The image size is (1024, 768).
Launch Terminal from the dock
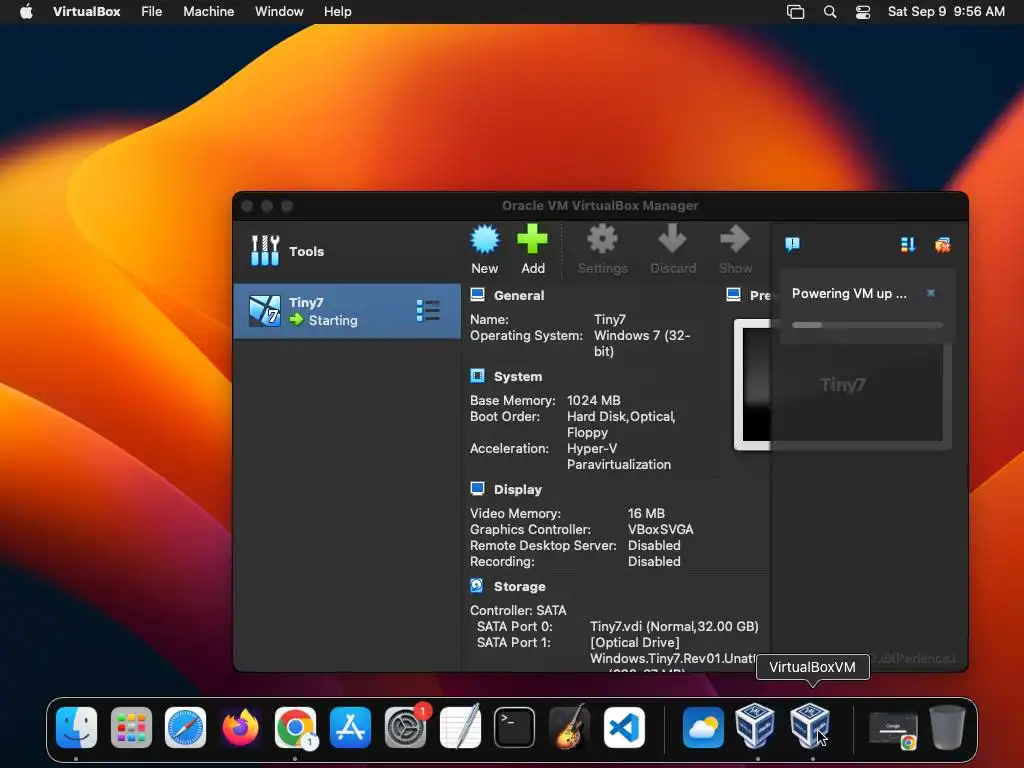pos(515,727)
